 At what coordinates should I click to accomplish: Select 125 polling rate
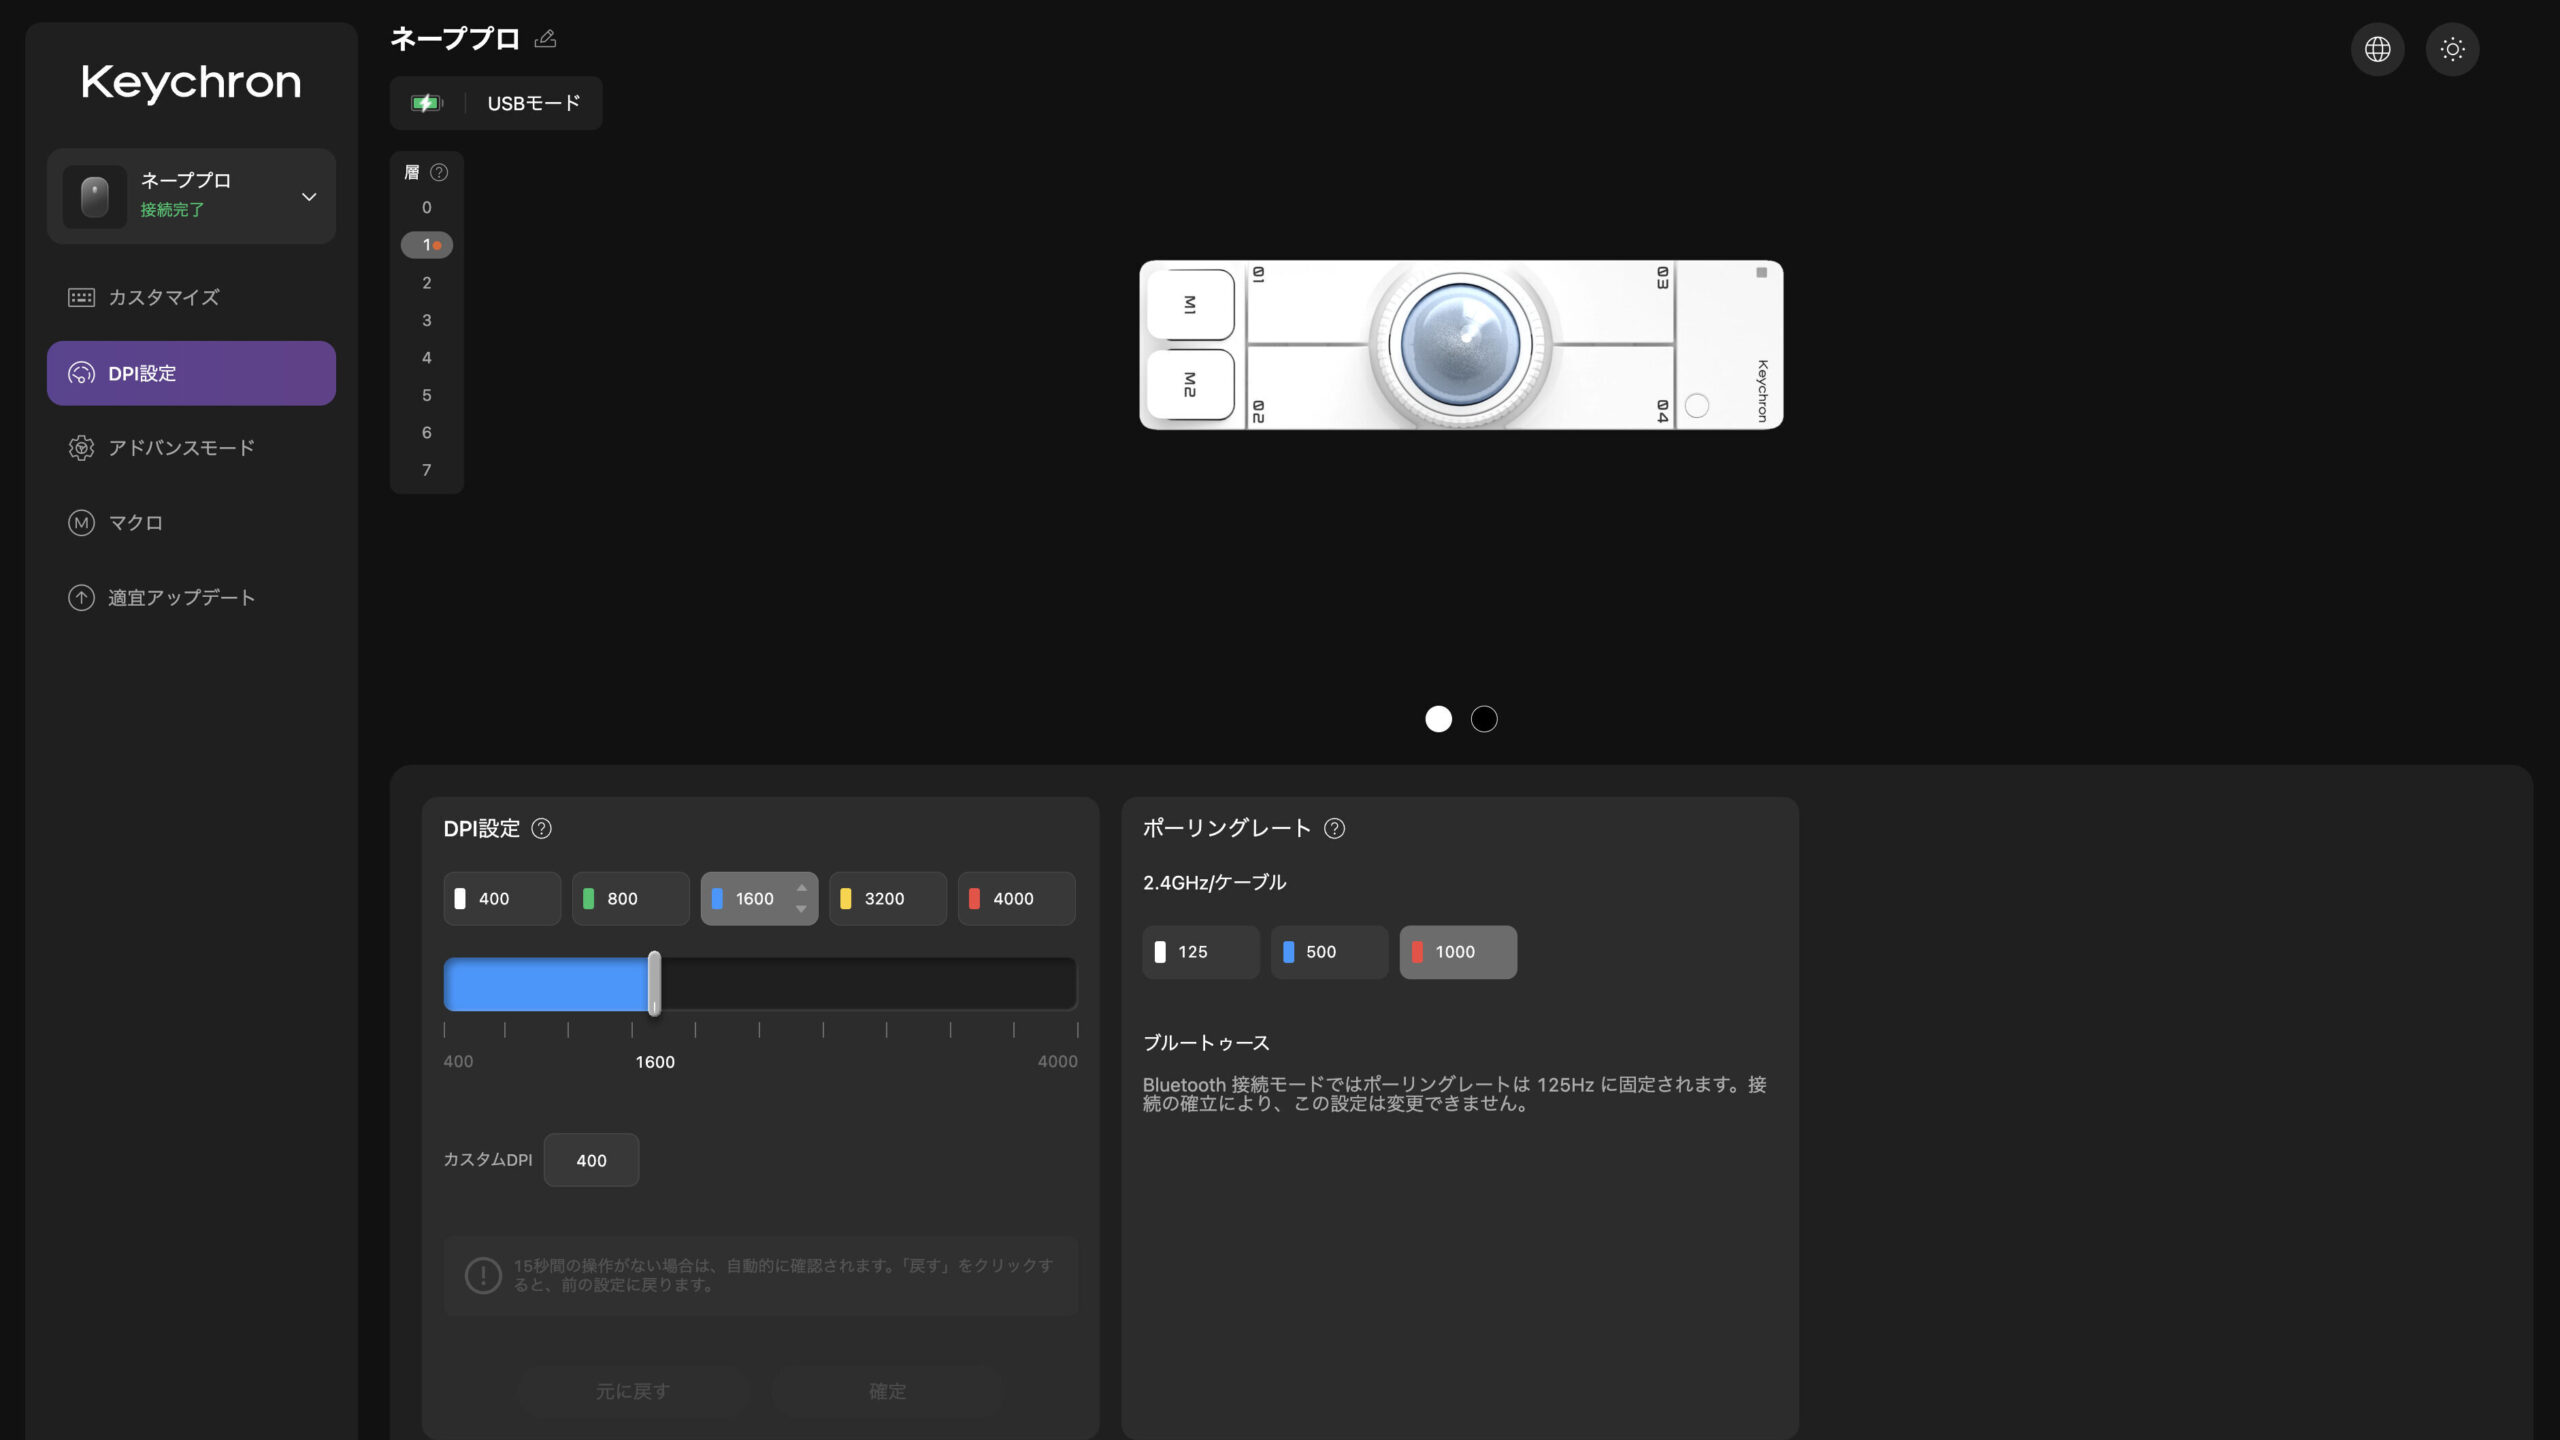1201,952
